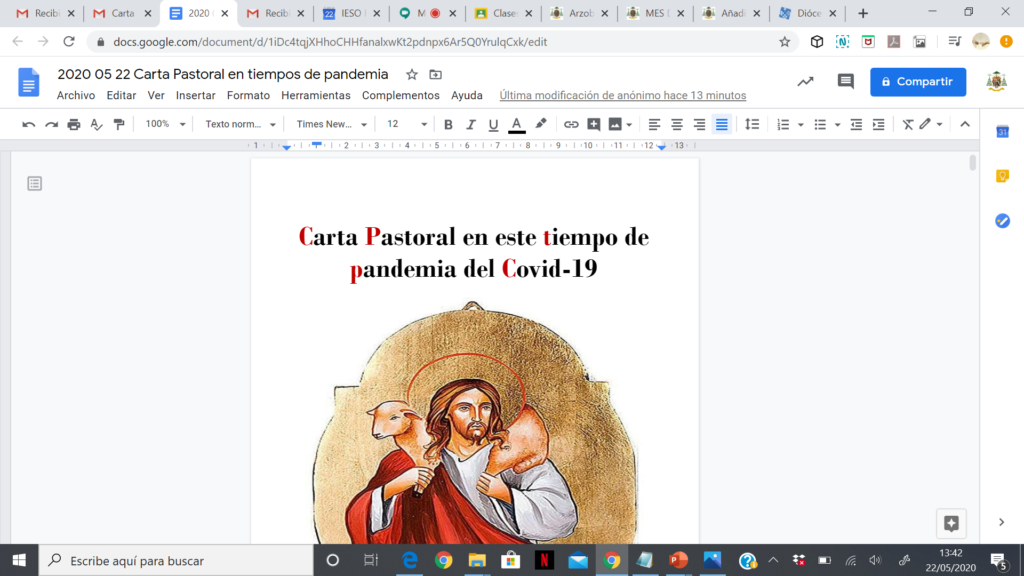Open the activity dashboard trend icon
The image size is (1024, 576).
[805, 82]
